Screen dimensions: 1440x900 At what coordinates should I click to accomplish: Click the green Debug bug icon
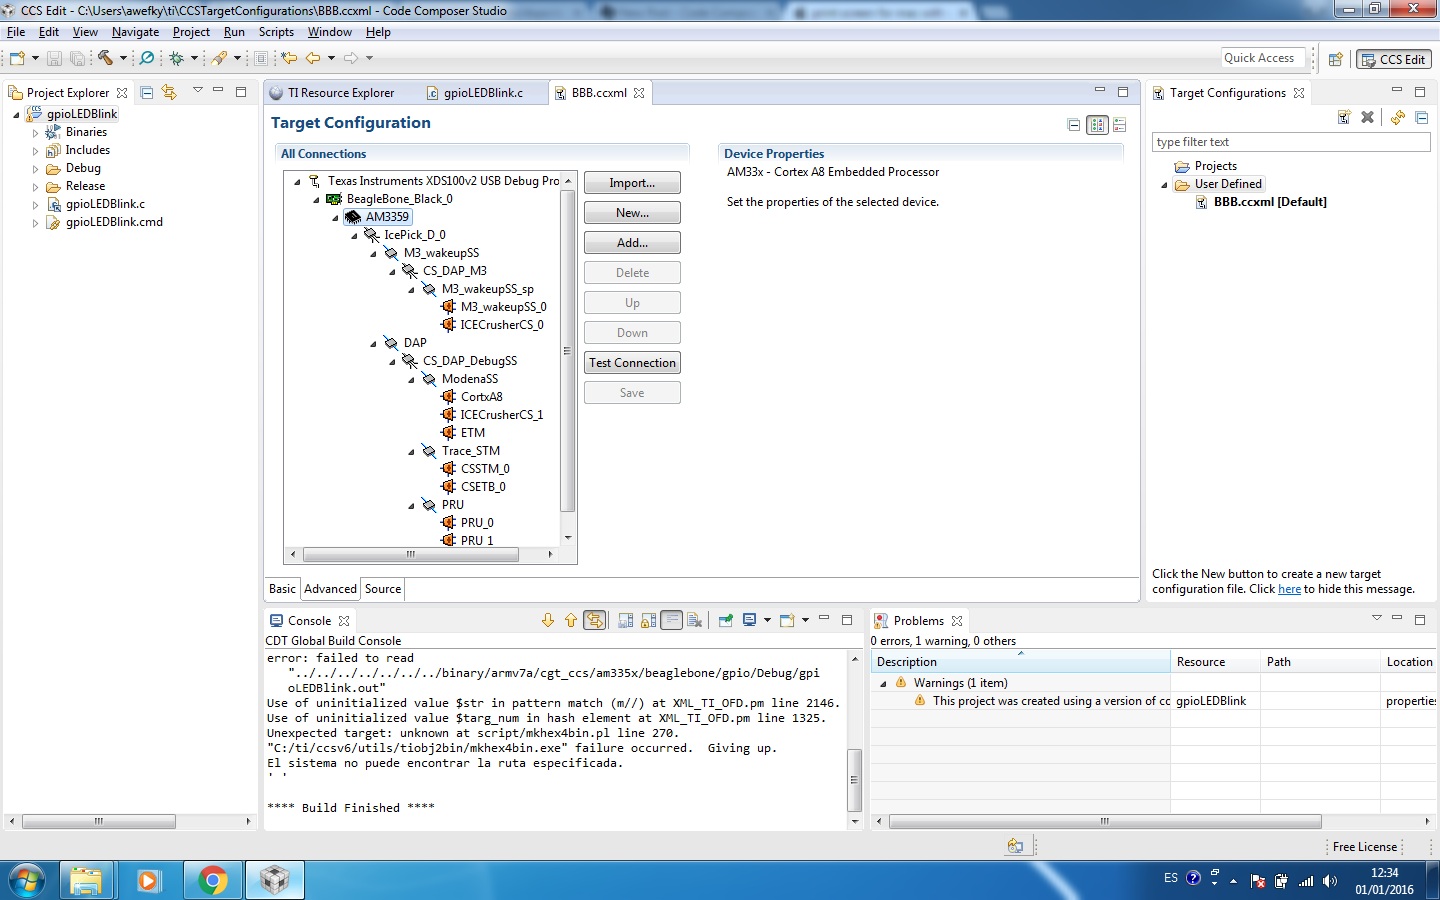tap(177, 58)
